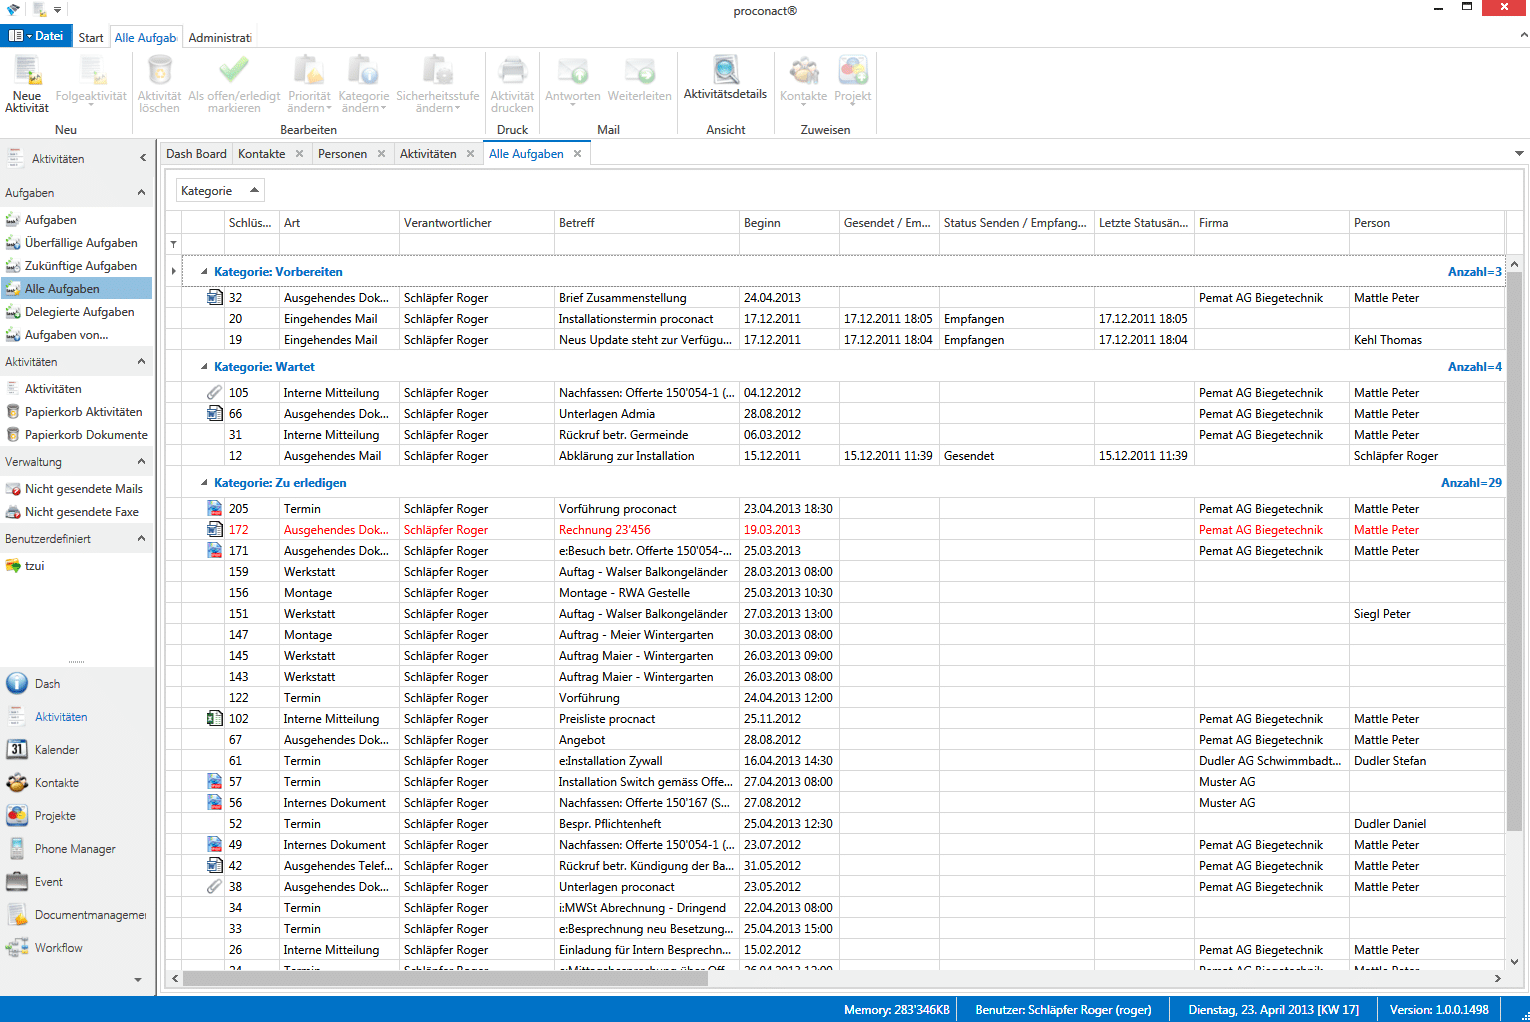The width and height of the screenshot is (1530, 1022).
Task: Switch to Personen tab
Action: (342, 154)
